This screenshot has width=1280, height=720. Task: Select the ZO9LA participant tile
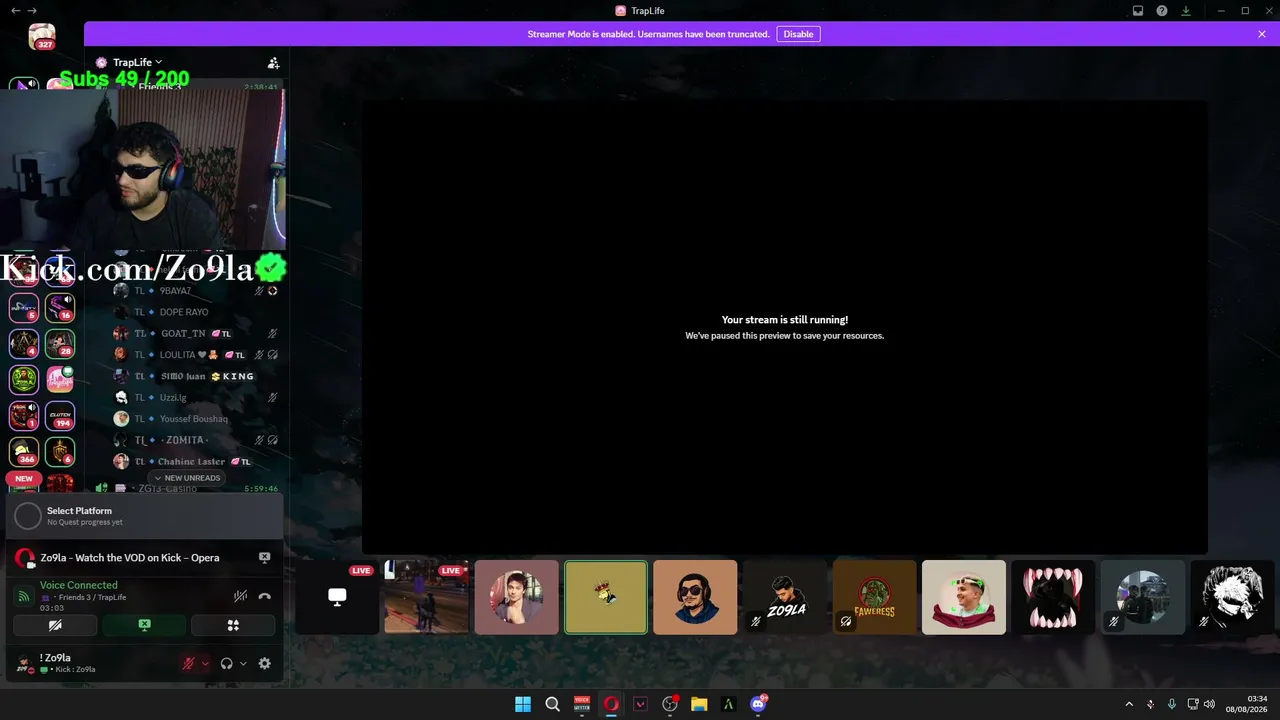785,597
